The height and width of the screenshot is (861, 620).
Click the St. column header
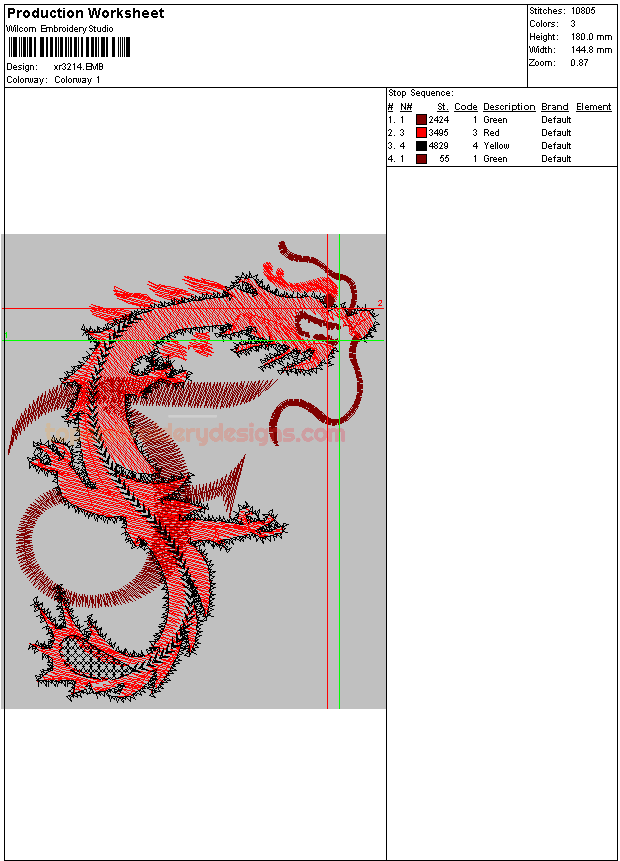click(x=443, y=107)
